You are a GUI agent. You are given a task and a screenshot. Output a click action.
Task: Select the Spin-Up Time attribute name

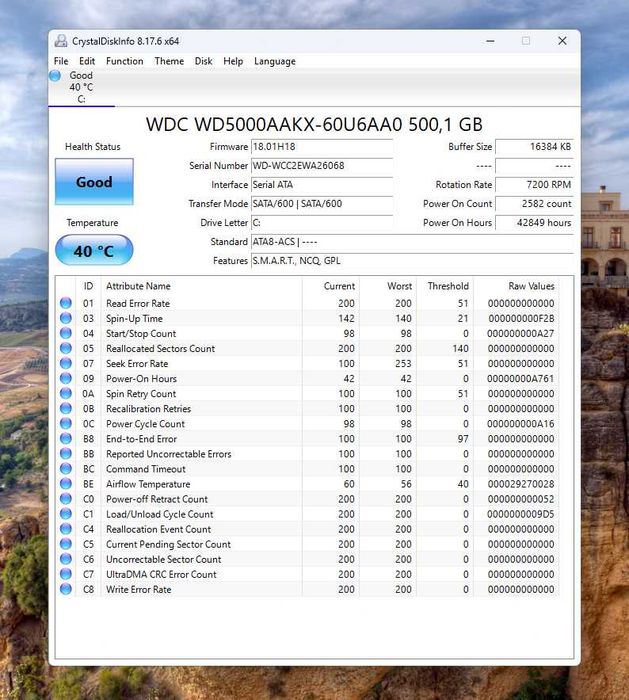(134, 319)
